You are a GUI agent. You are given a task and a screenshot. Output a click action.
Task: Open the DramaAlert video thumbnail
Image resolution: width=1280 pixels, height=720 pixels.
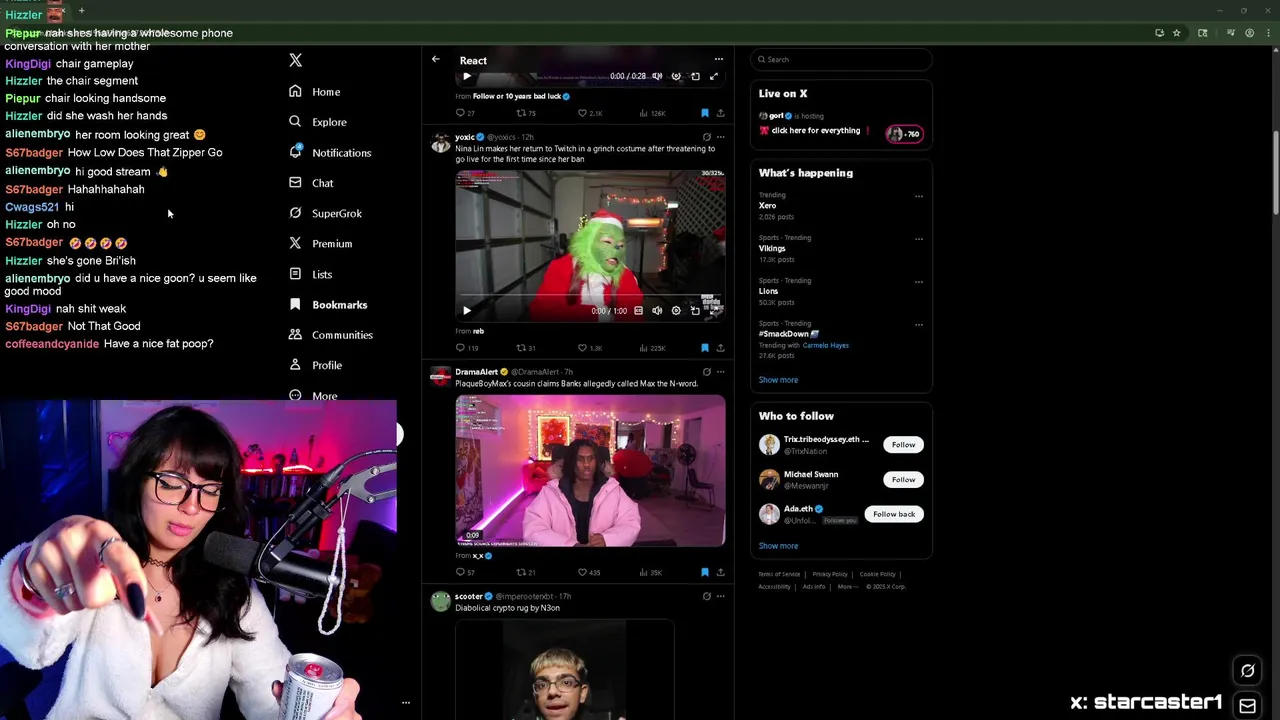(590, 471)
